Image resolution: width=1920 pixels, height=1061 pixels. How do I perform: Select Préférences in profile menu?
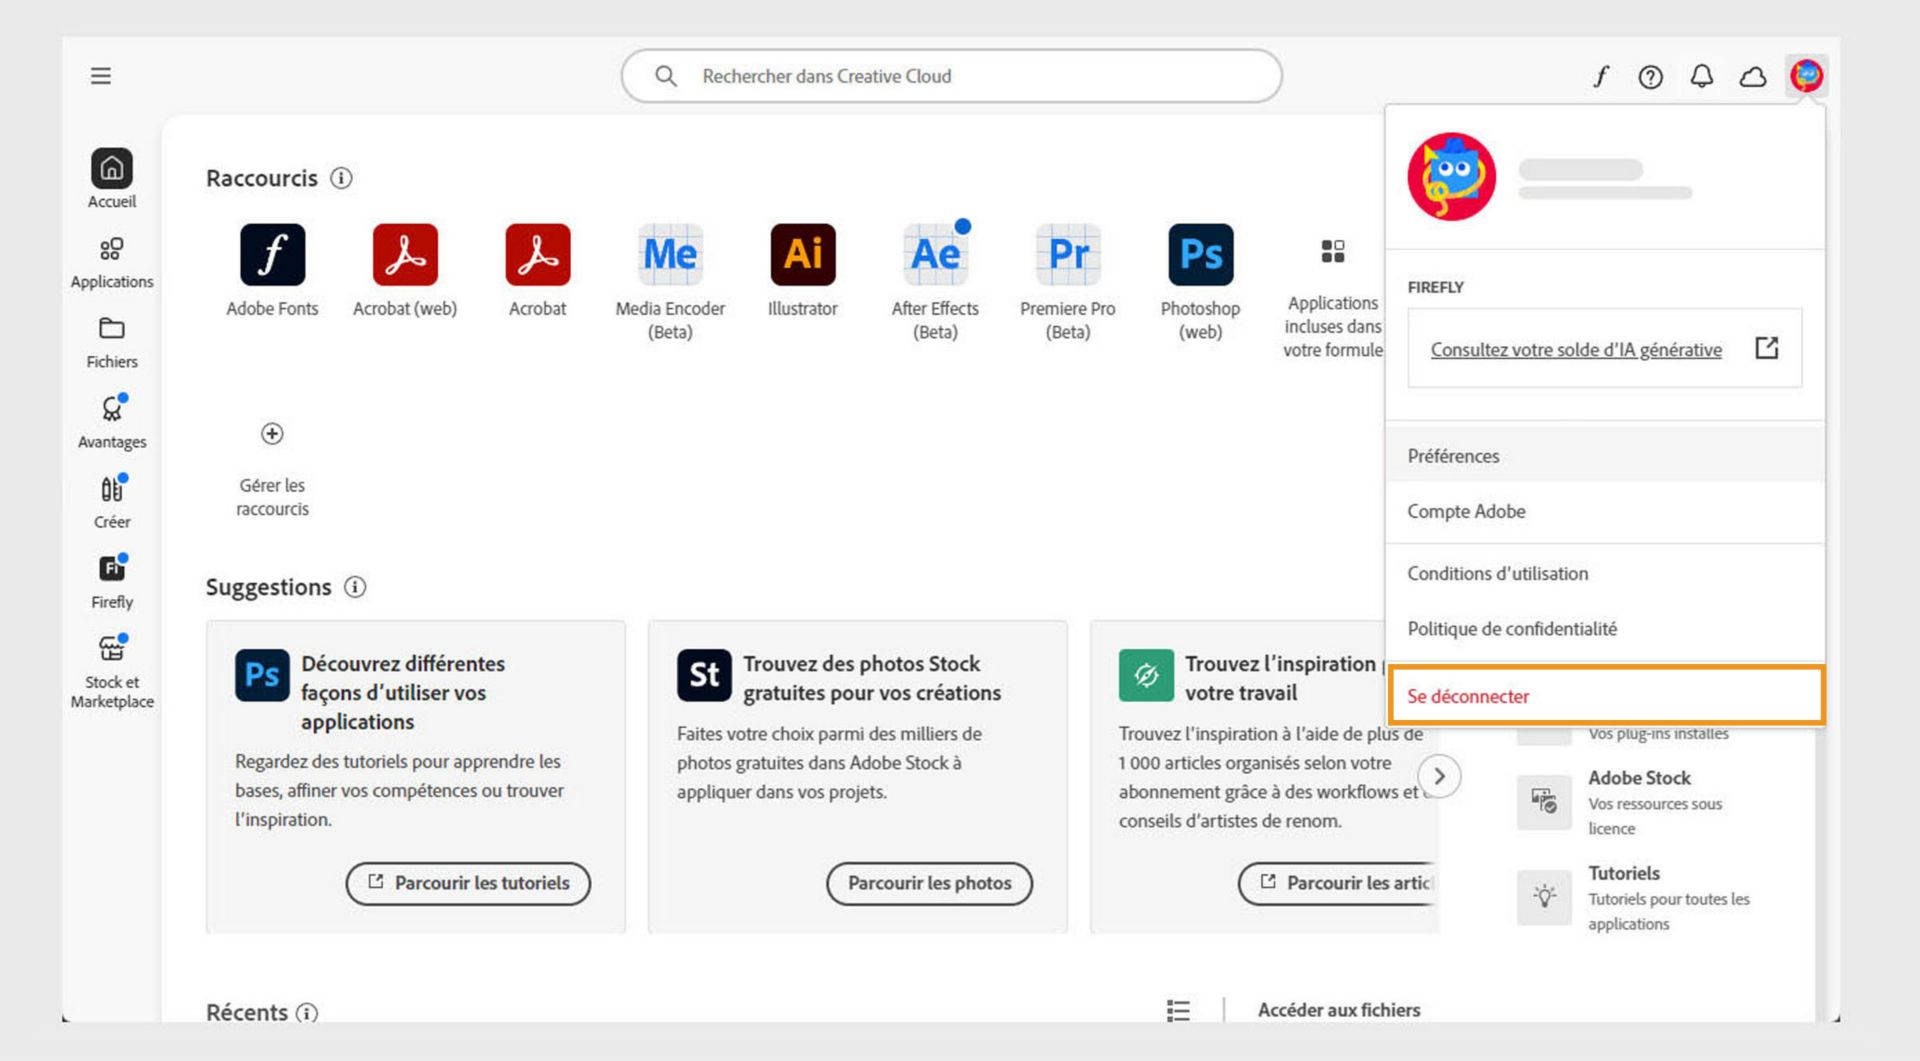tap(1605, 456)
